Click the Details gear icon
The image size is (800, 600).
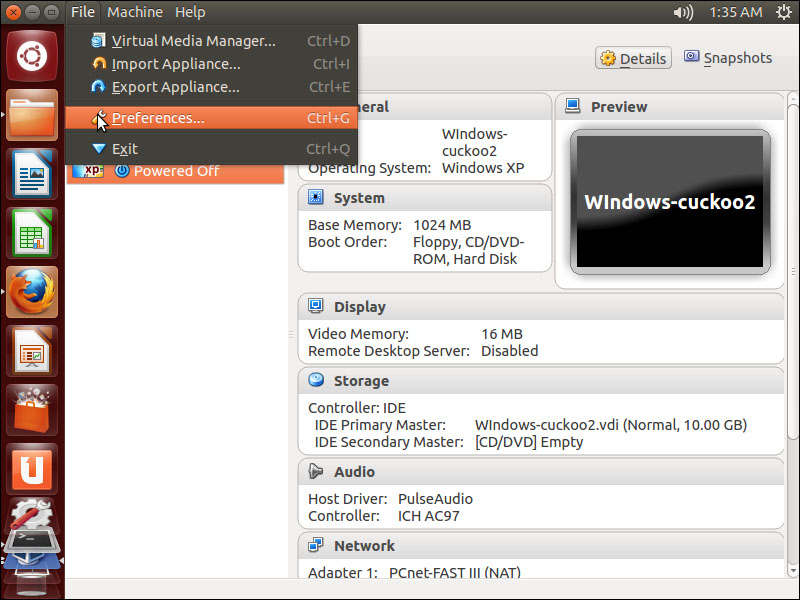pos(608,58)
